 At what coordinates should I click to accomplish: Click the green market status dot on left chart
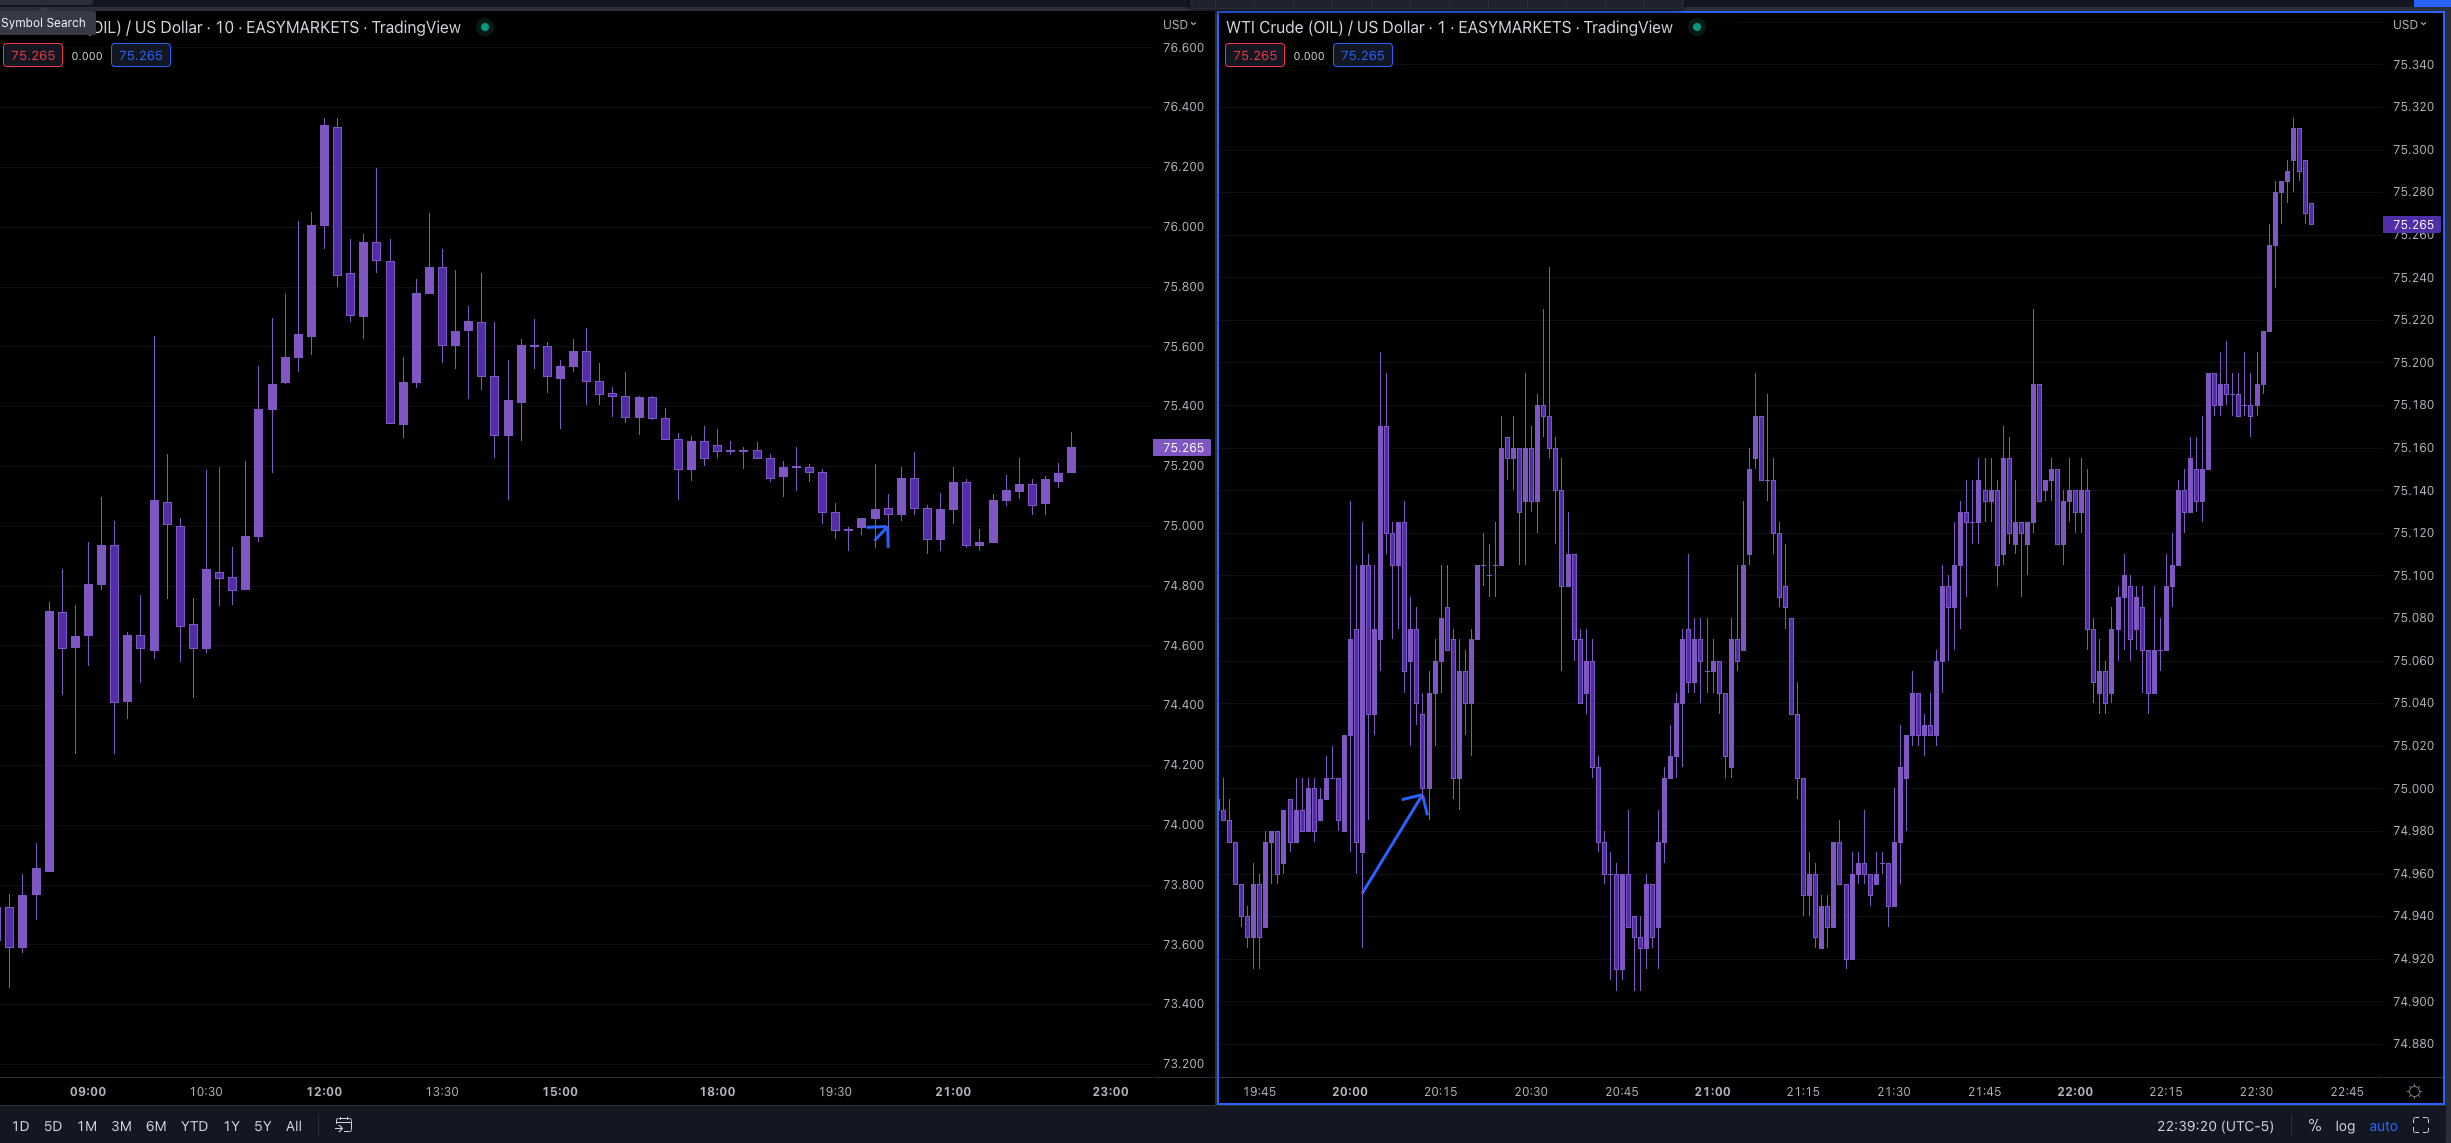click(485, 27)
